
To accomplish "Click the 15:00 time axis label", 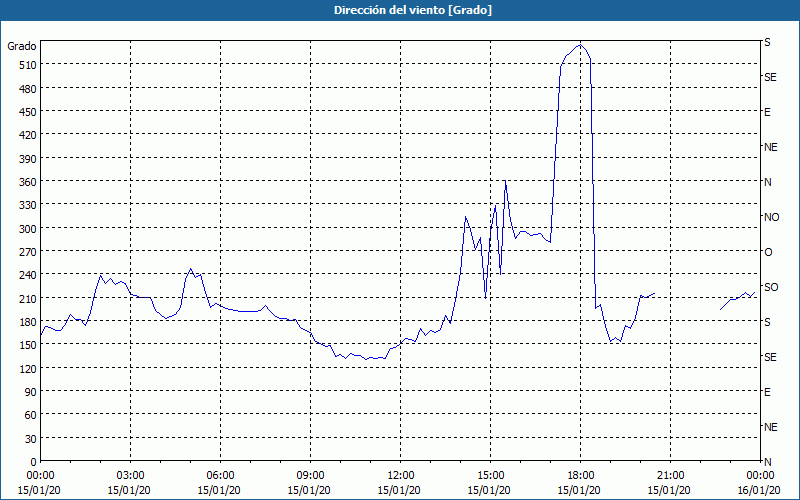I will click(490, 476).
